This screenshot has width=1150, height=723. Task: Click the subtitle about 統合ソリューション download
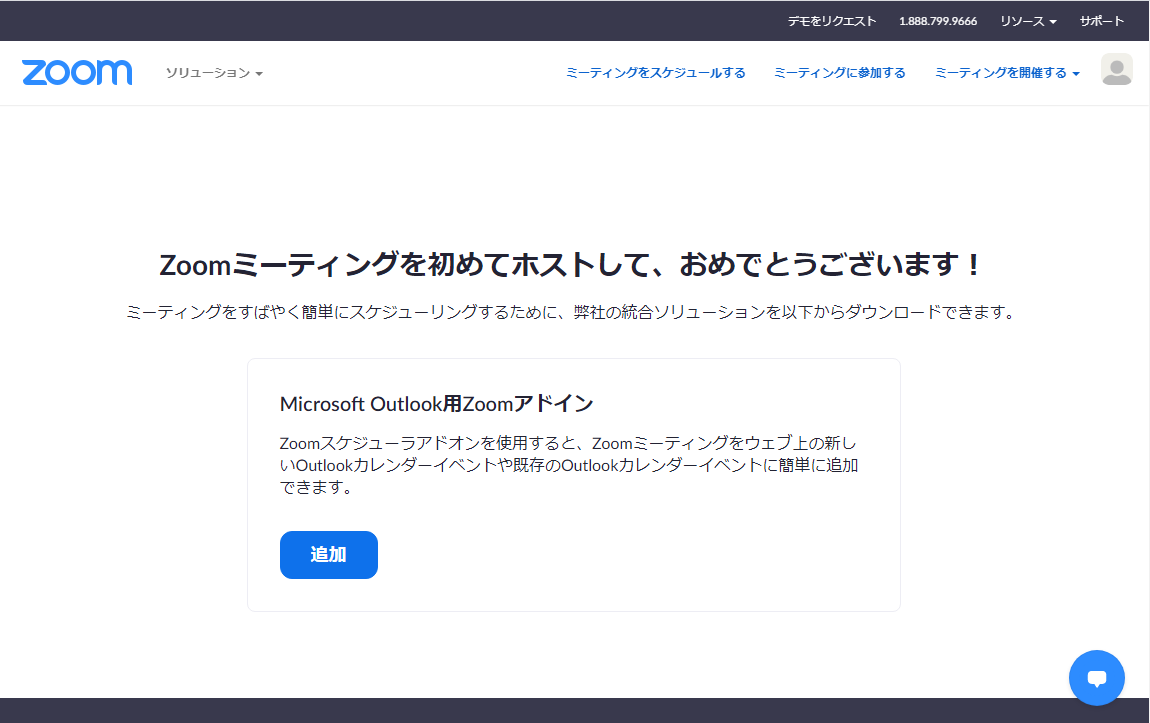pyautogui.click(x=570, y=312)
